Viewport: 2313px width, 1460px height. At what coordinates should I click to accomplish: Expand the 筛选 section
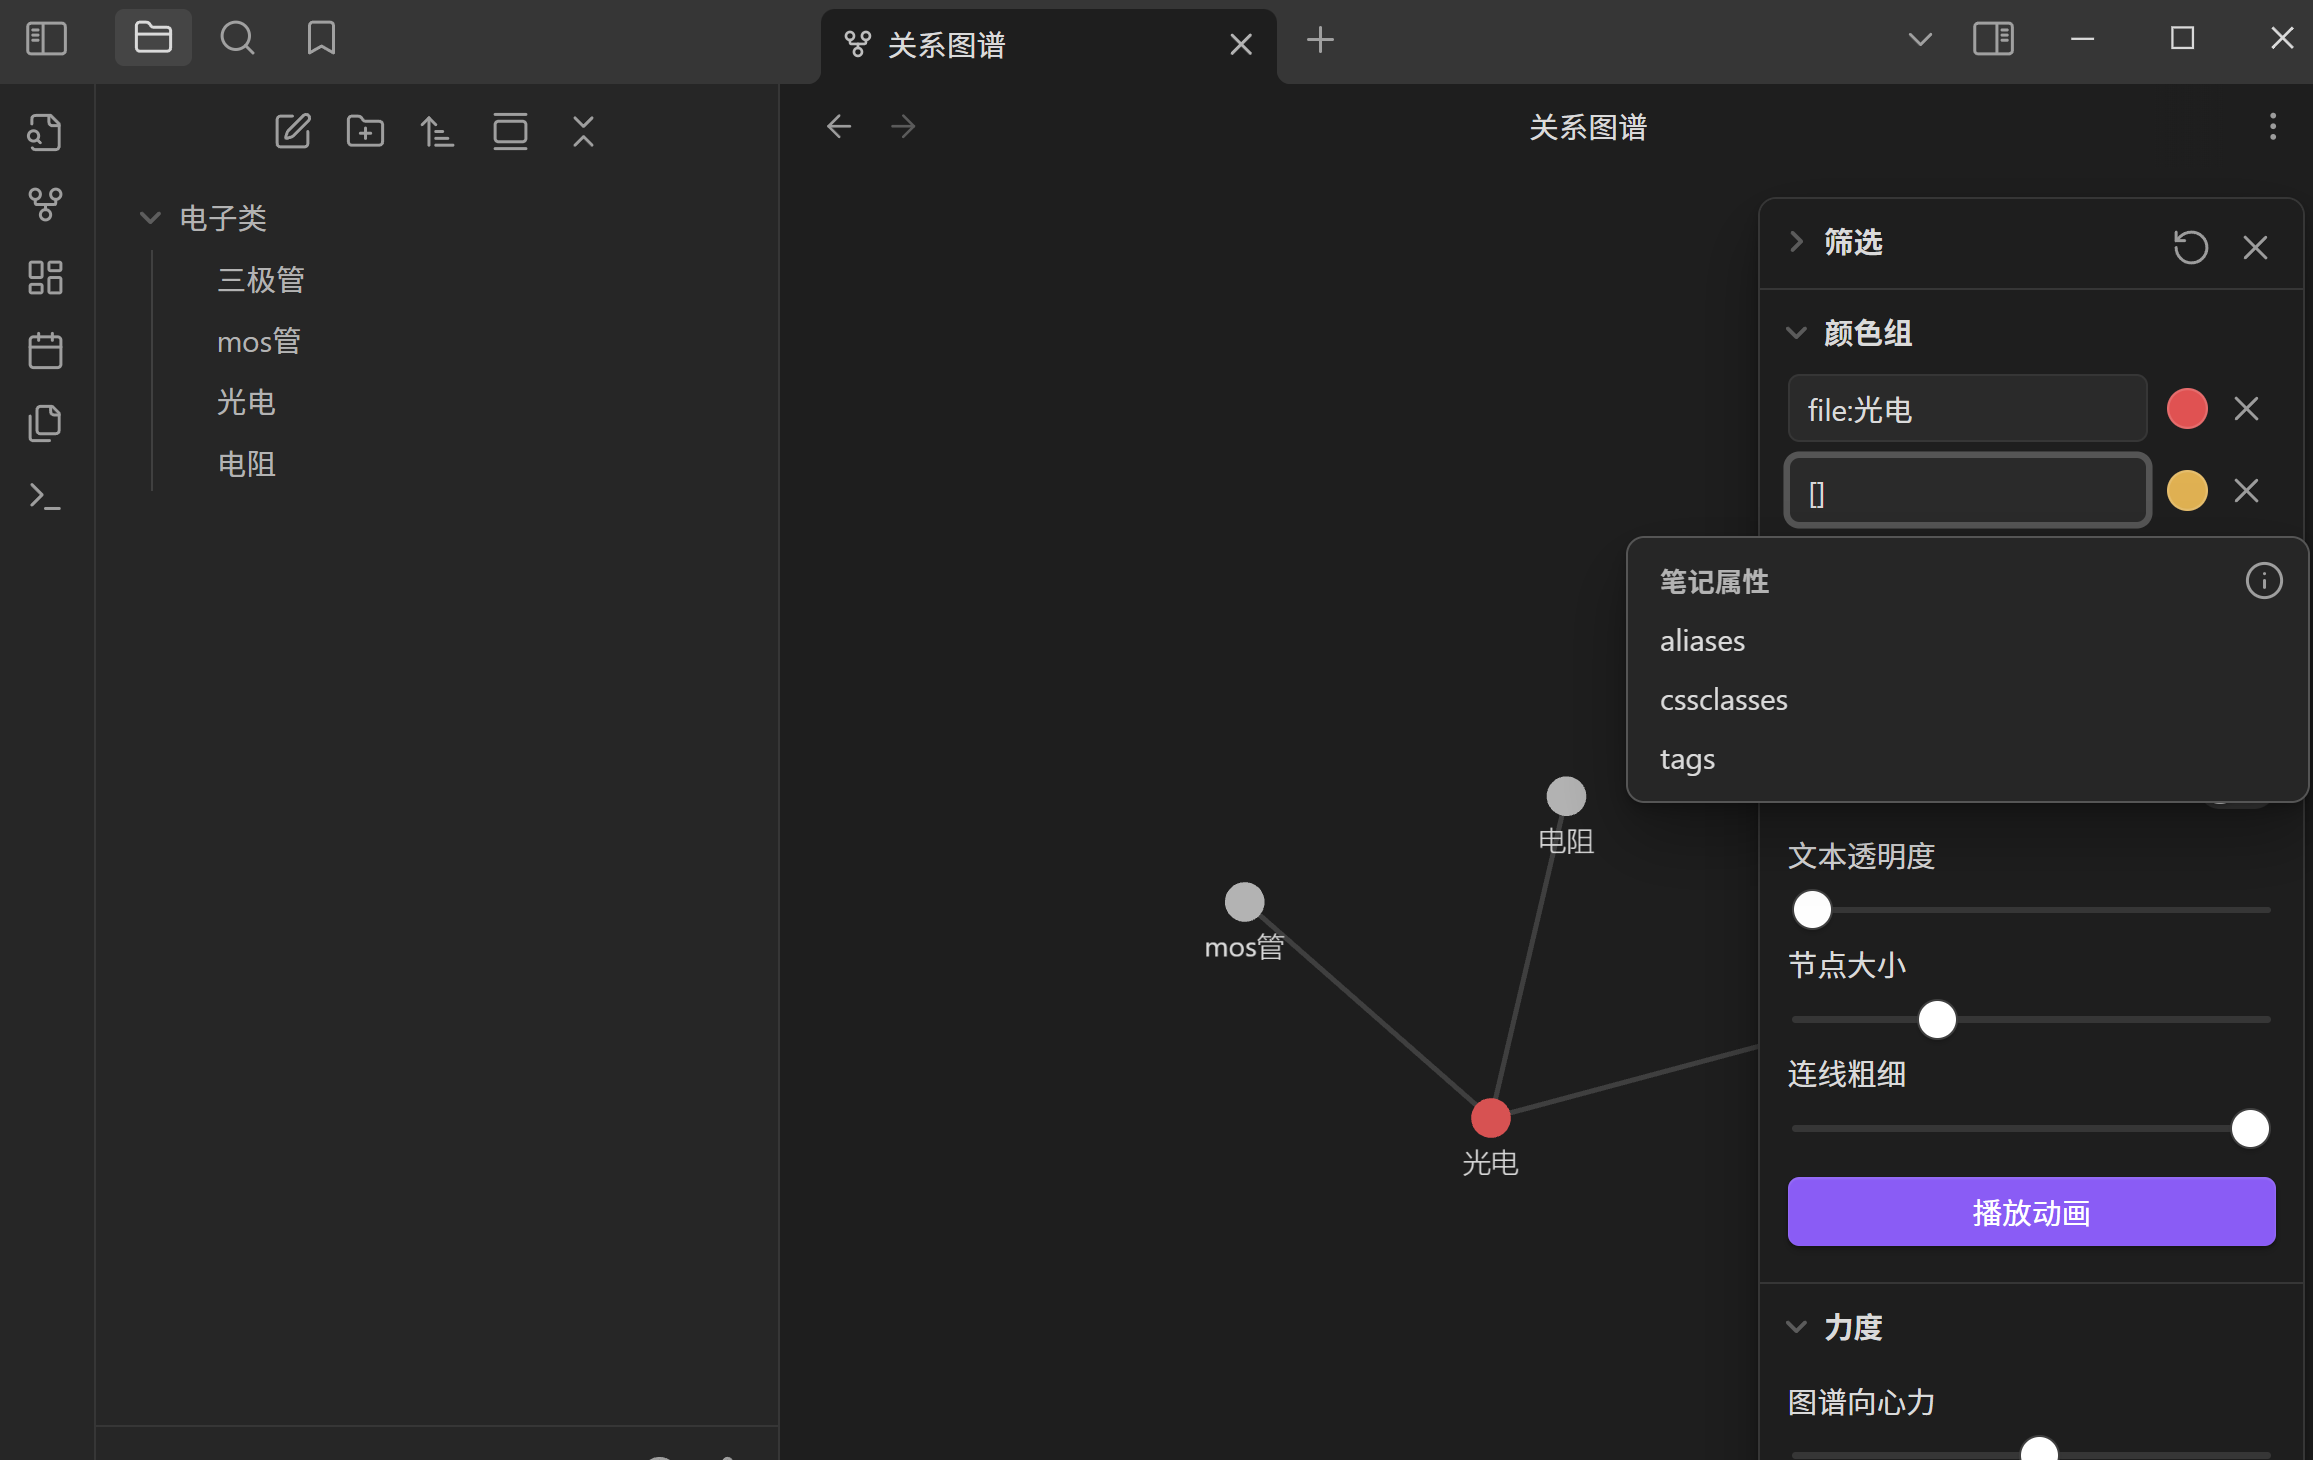[1852, 242]
